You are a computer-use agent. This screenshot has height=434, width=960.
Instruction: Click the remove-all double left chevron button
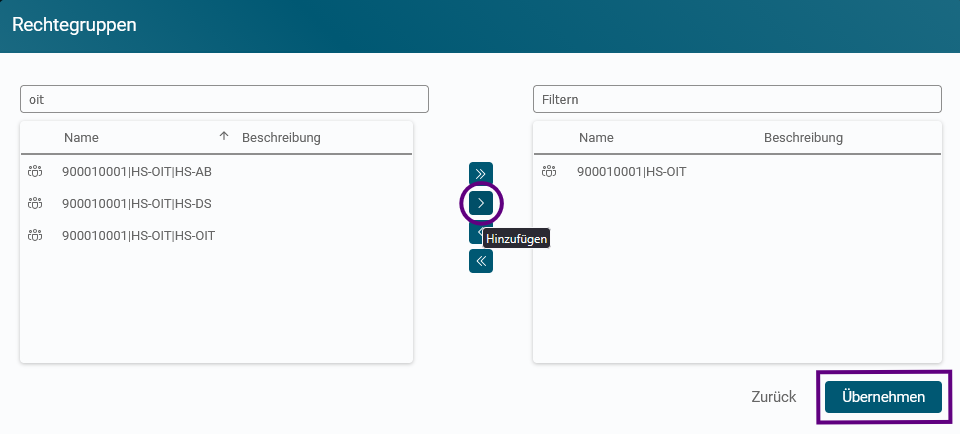[x=481, y=261]
